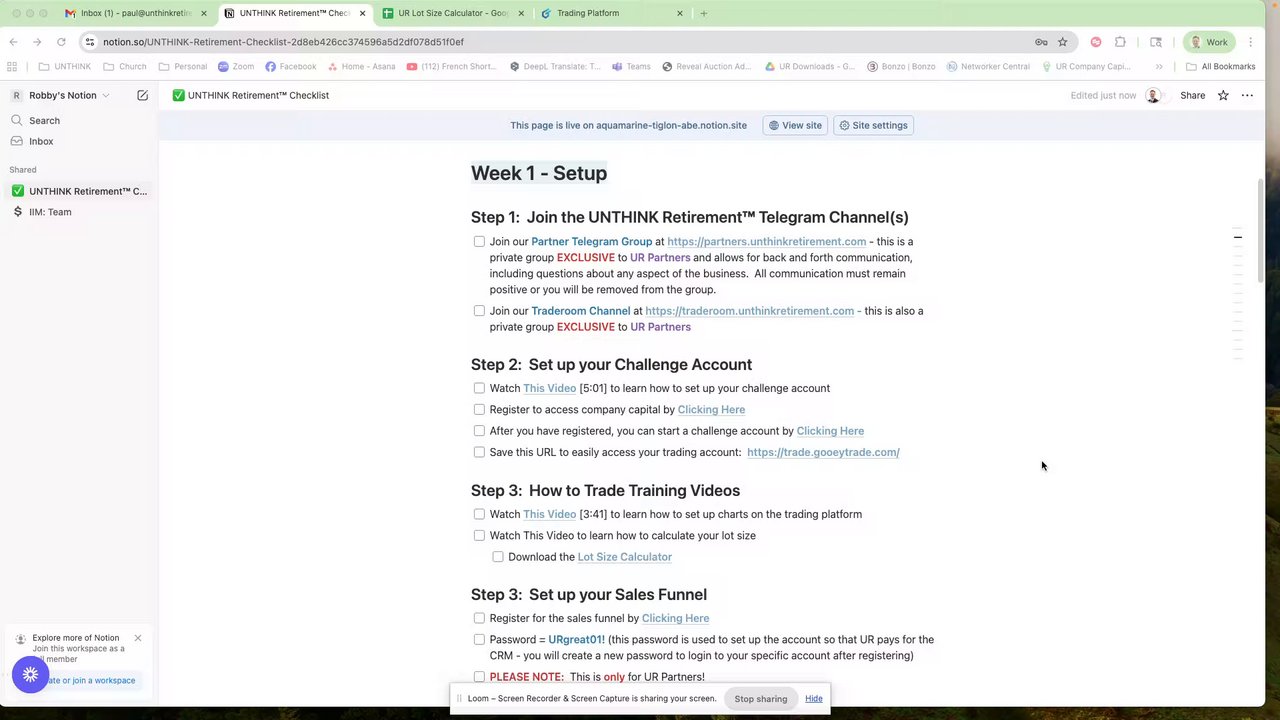The image size is (1280, 720).
Task: Open the UR Company Capital bookmark
Action: pyautogui.click(x=1086, y=67)
